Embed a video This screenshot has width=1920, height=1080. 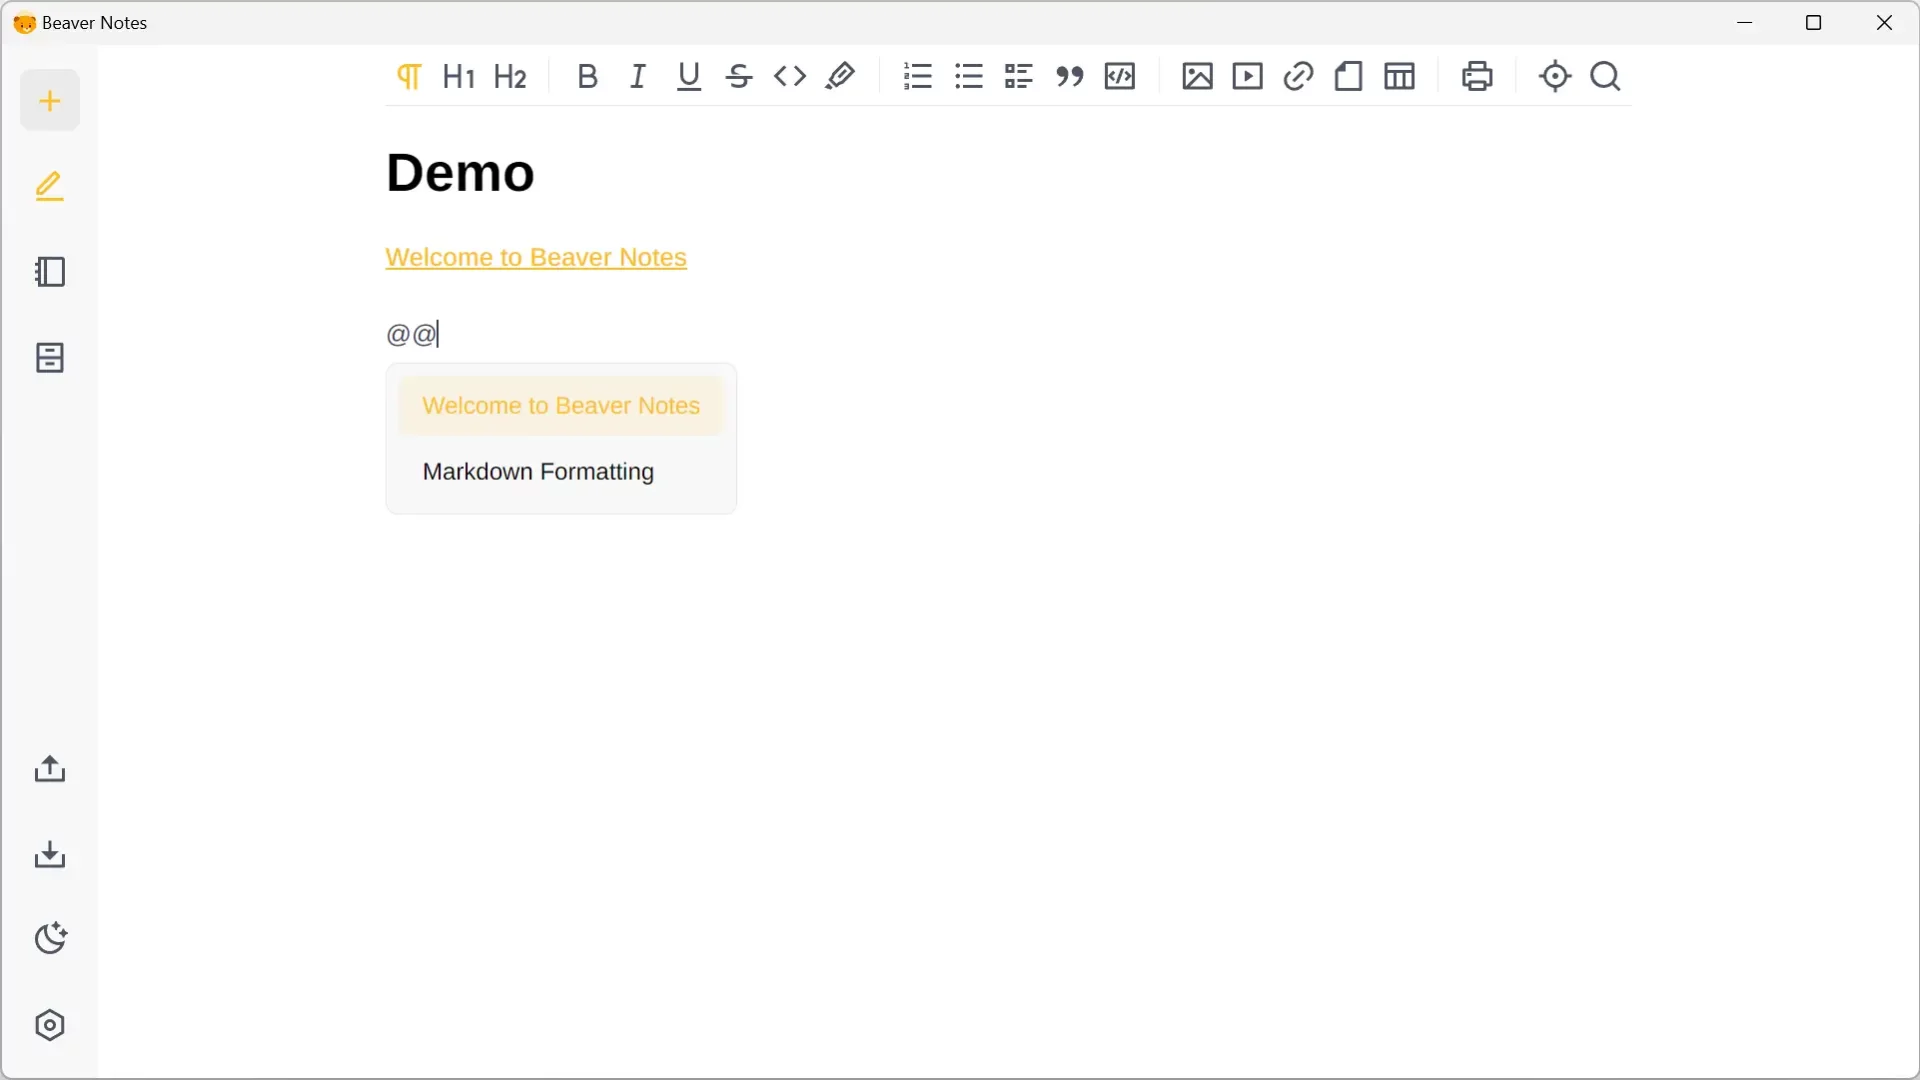(x=1248, y=76)
